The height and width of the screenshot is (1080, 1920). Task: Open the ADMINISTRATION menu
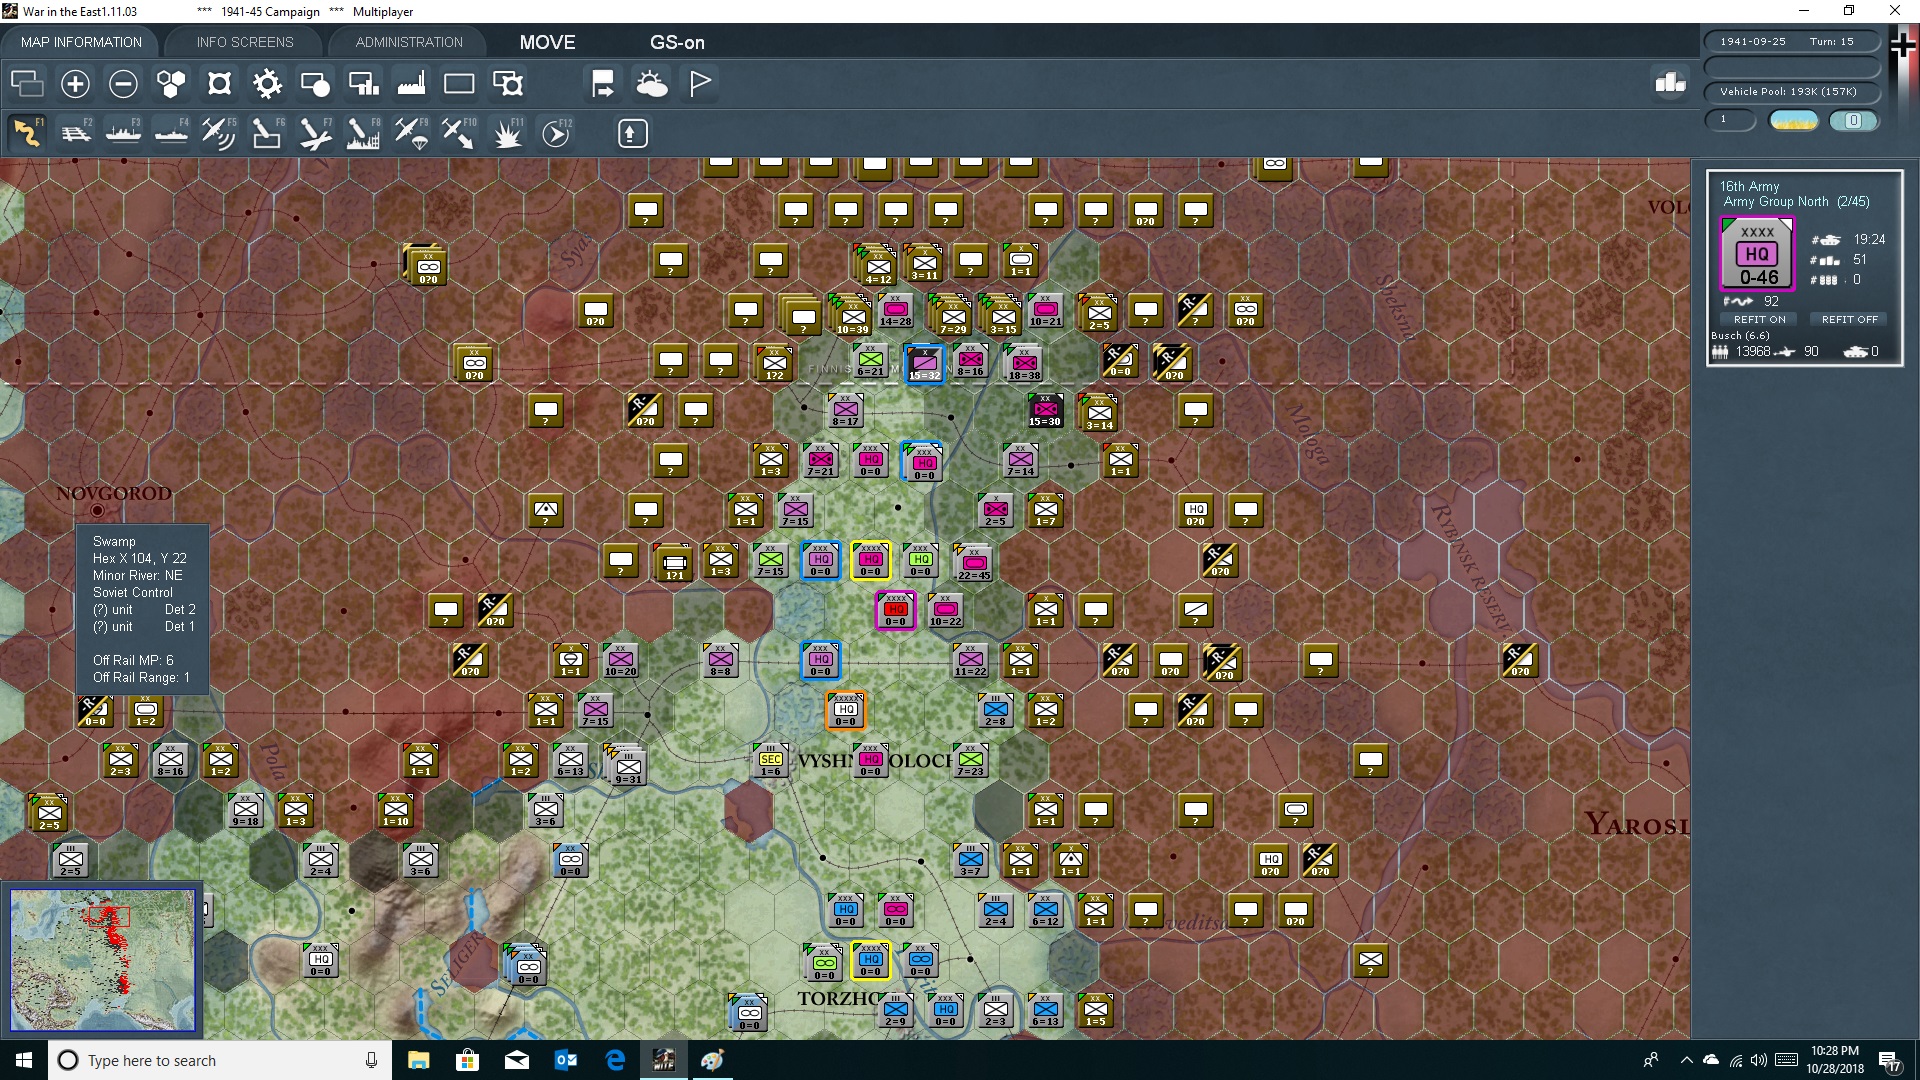coord(407,42)
